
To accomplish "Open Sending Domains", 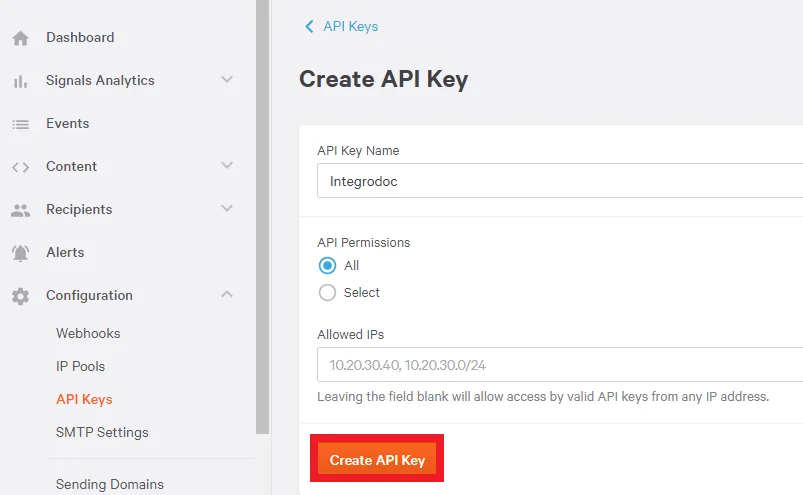I will pos(110,484).
